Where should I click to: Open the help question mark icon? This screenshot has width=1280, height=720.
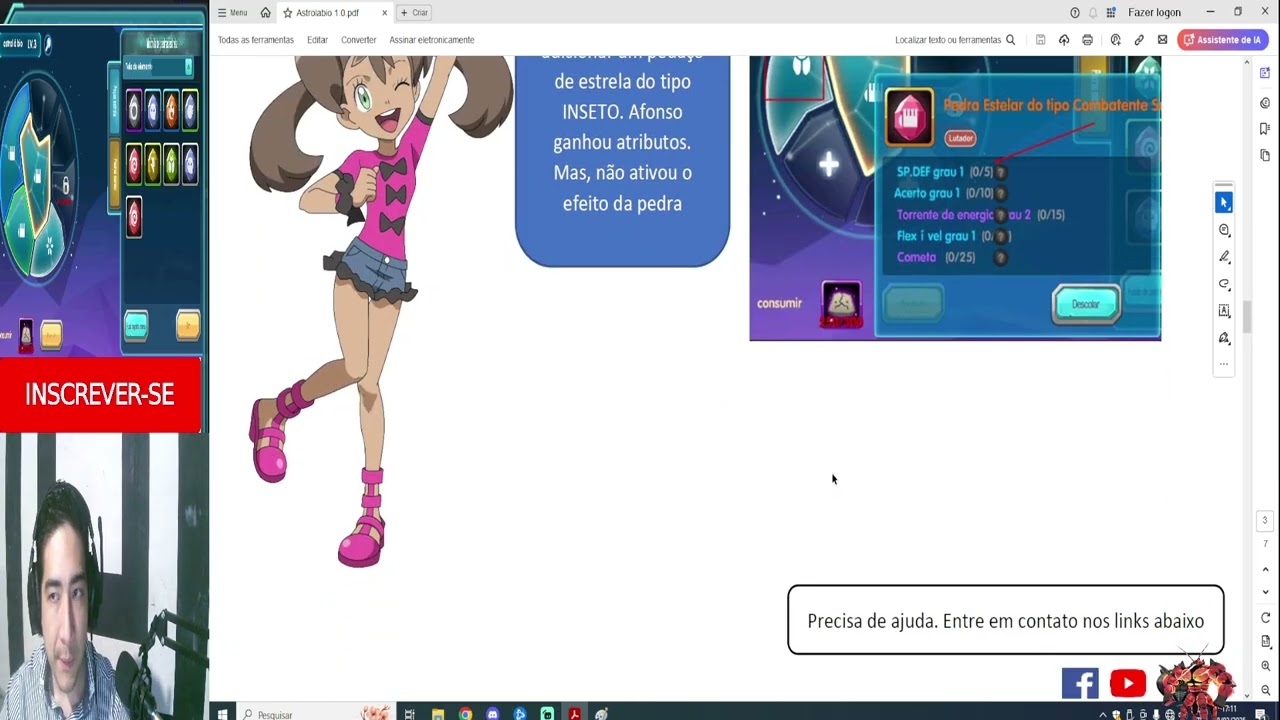click(1075, 13)
